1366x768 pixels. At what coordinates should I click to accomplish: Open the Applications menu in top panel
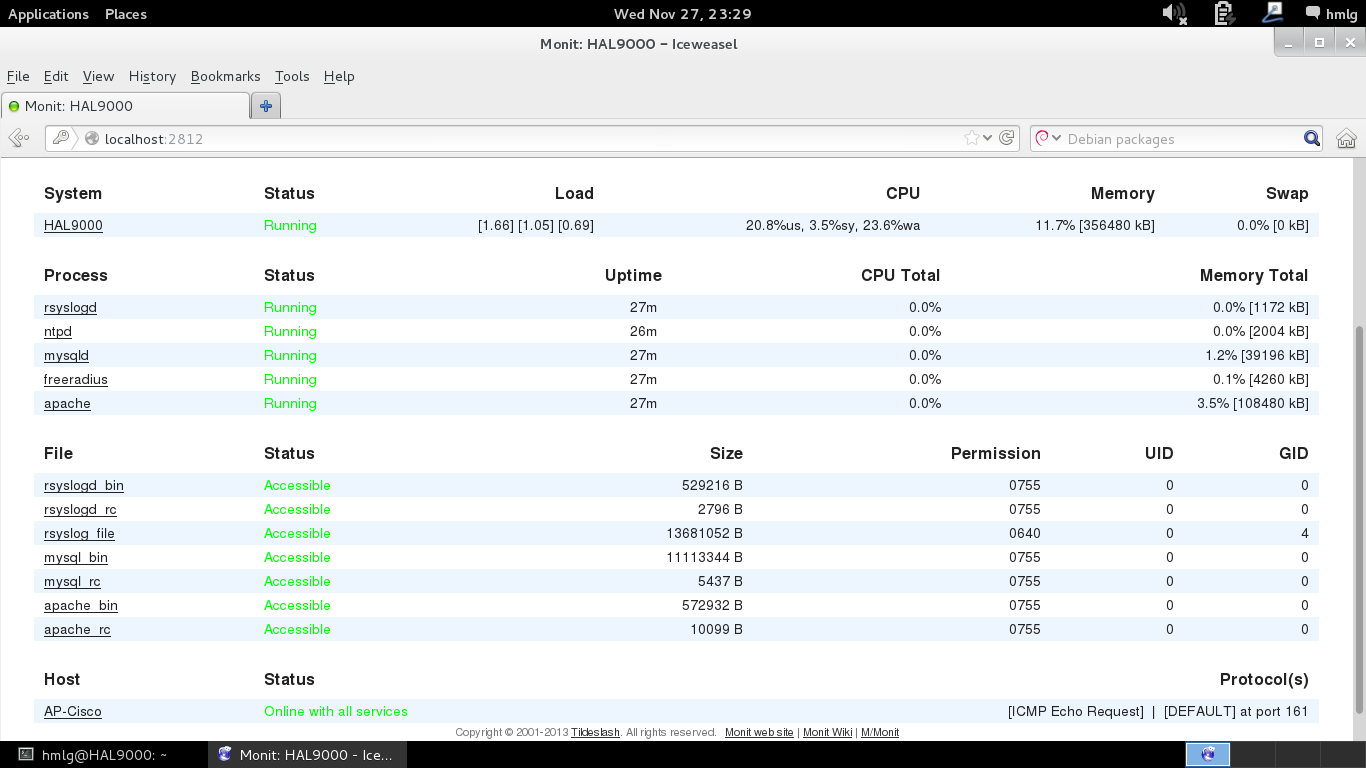[x=48, y=14]
